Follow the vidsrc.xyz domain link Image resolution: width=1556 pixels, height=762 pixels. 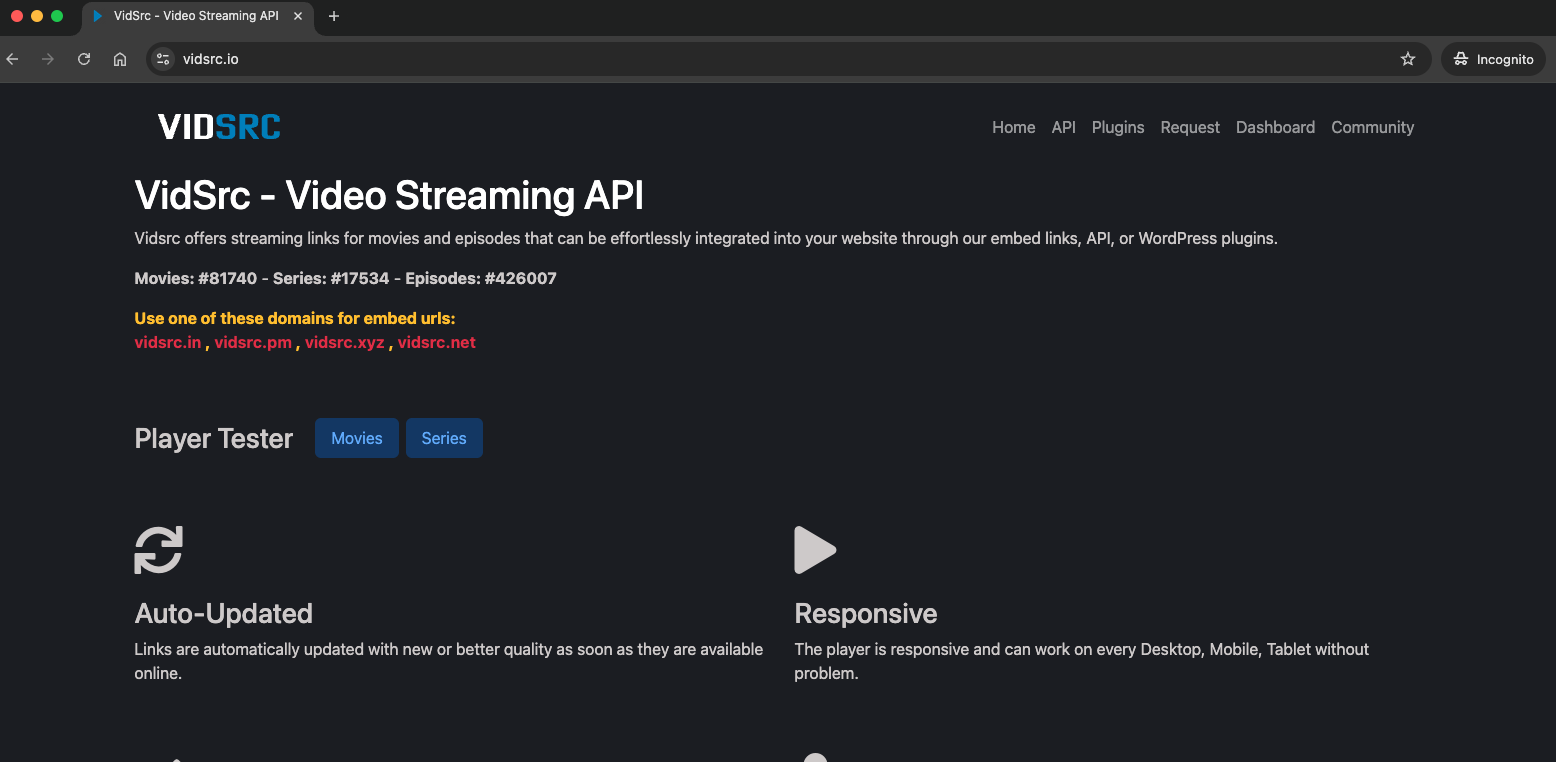click(345, 342)
